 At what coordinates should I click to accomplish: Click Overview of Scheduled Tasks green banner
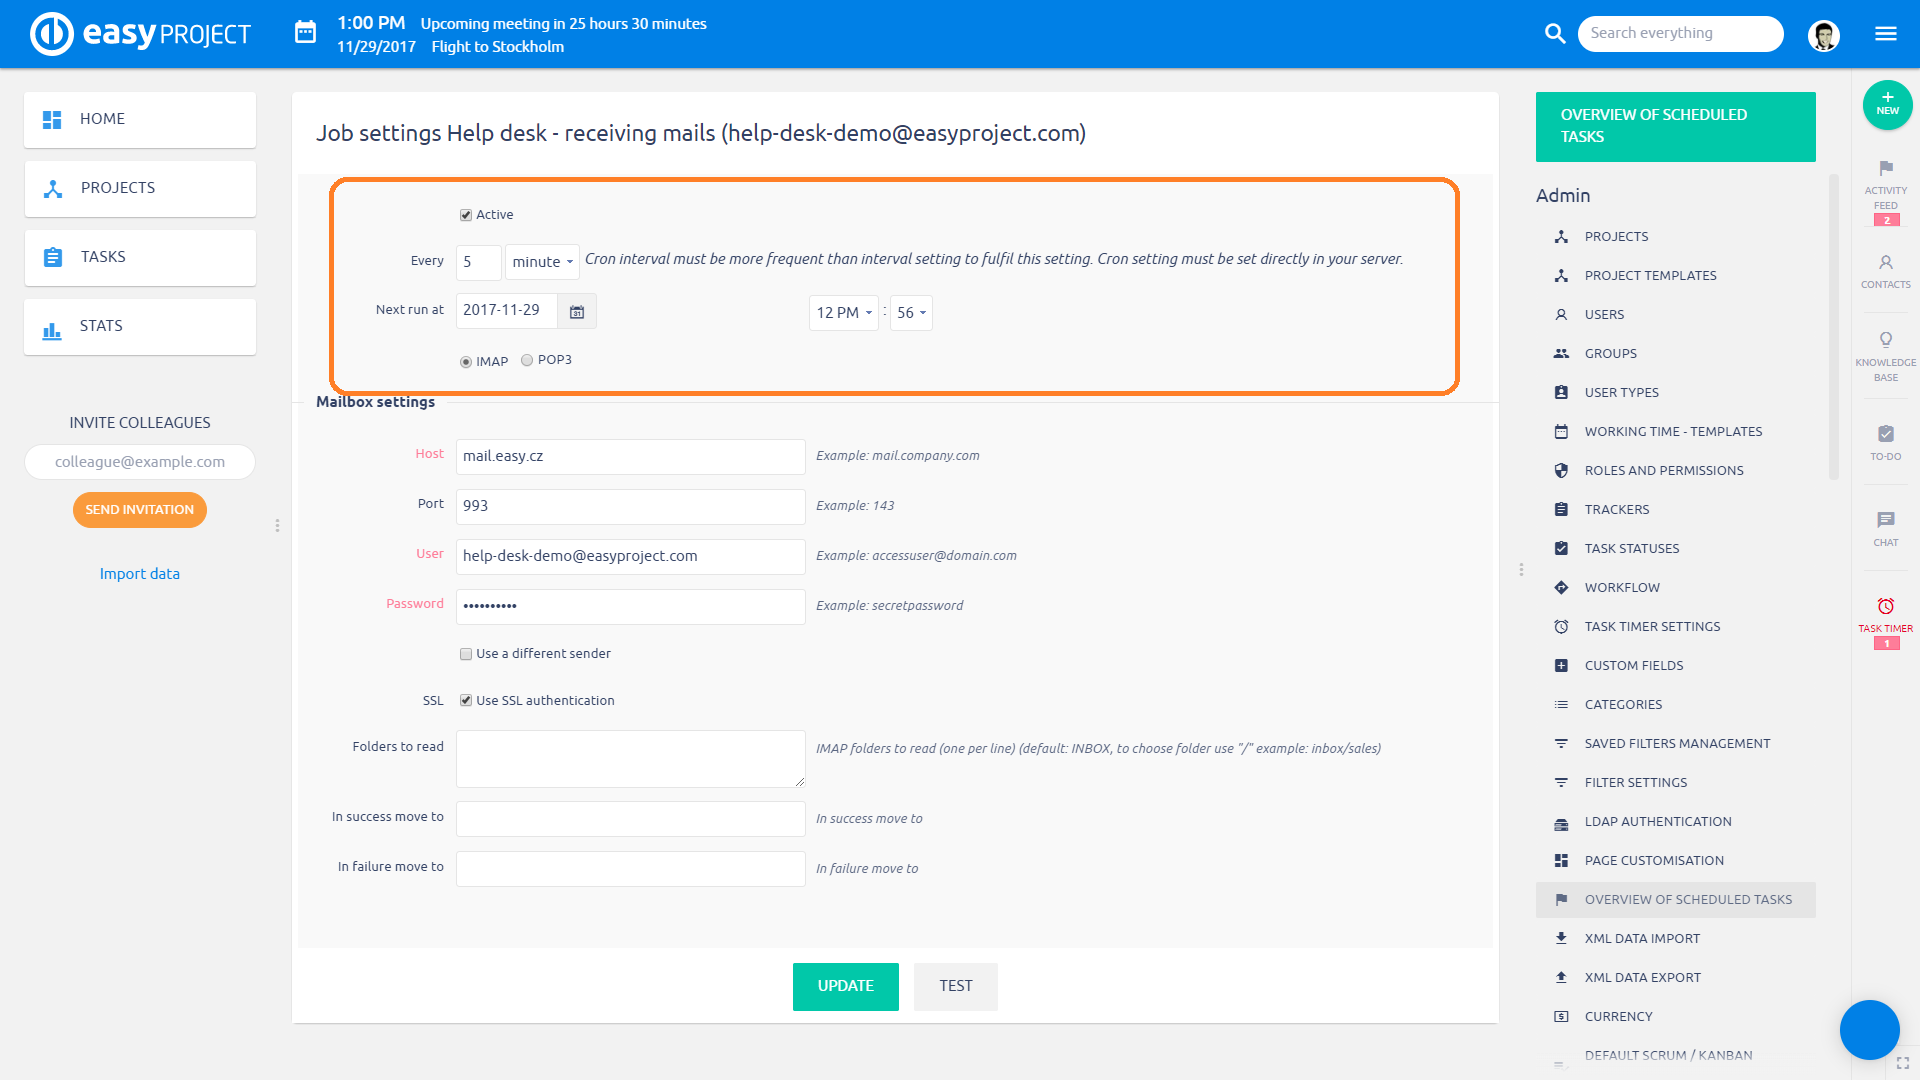point(1676,127)
